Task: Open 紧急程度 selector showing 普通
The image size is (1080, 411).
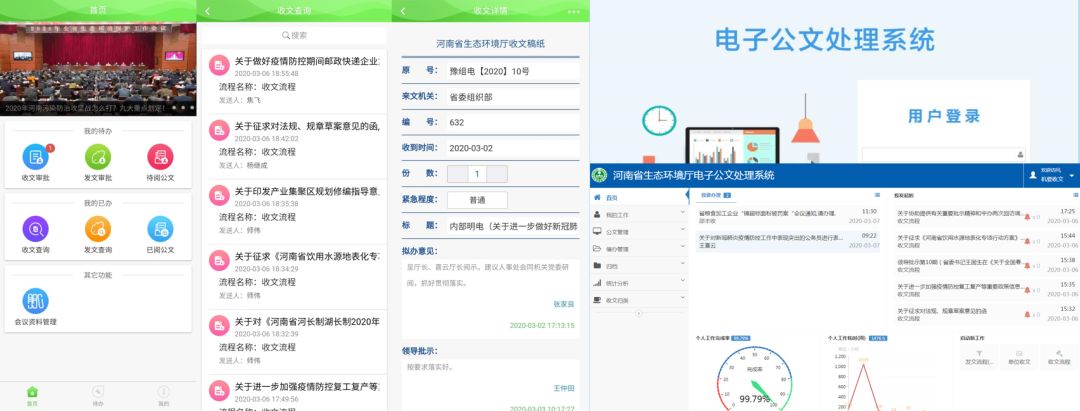Action: coord(477,200)
